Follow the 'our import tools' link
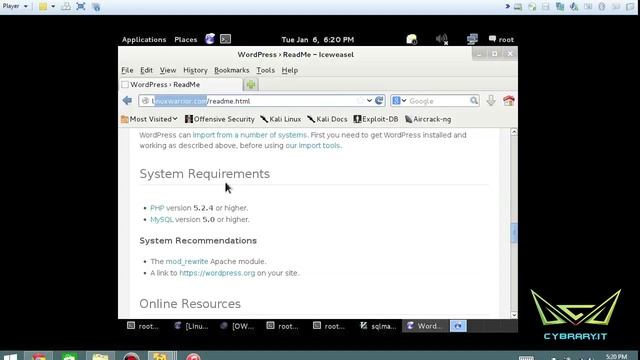This screenshot has height=360, width=640. [313, 146]
